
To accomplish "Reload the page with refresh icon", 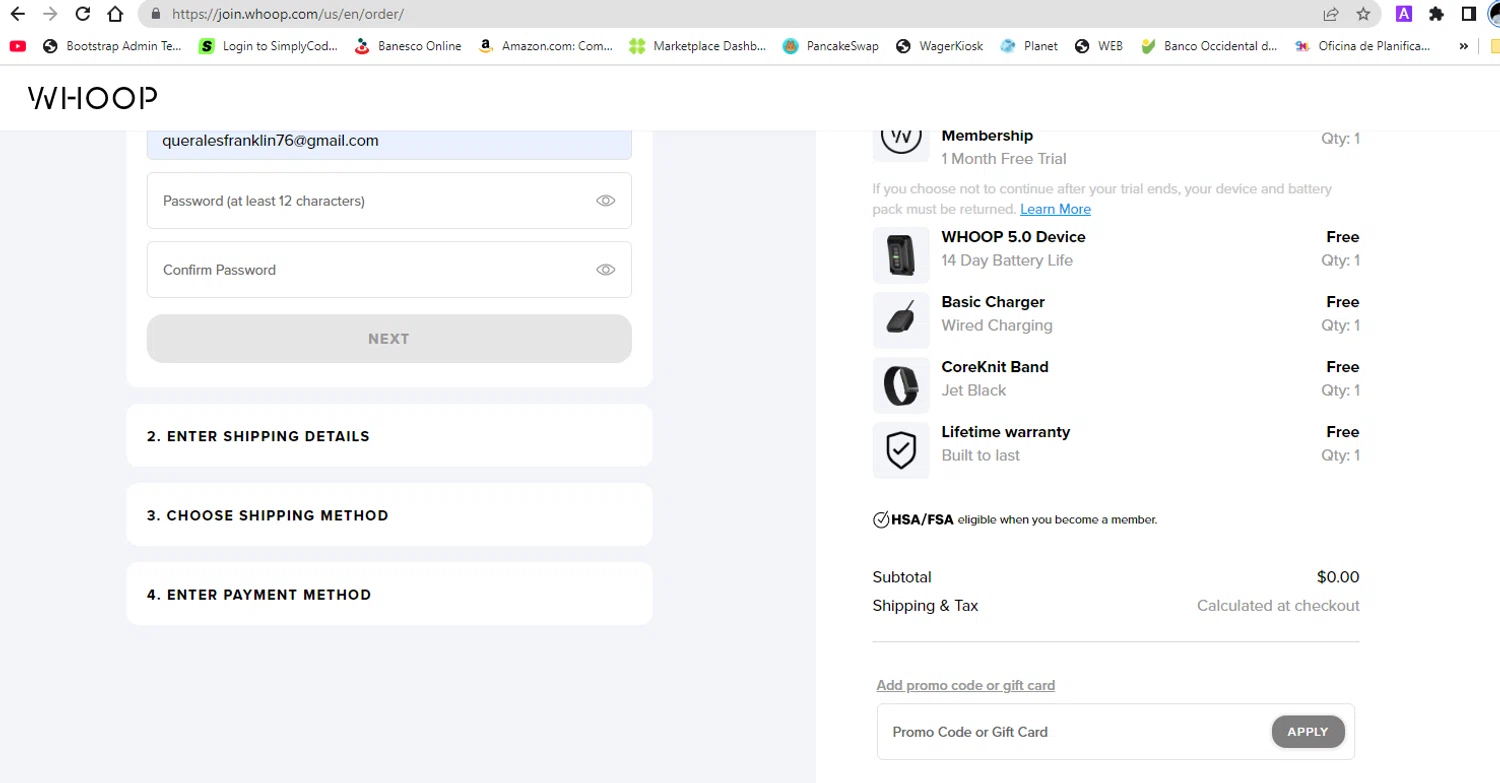I will coord(83,14).
